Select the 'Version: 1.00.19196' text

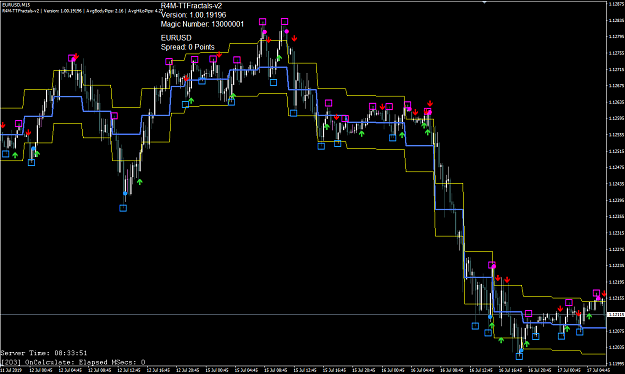pyautogui.click(x=193, y=15)
